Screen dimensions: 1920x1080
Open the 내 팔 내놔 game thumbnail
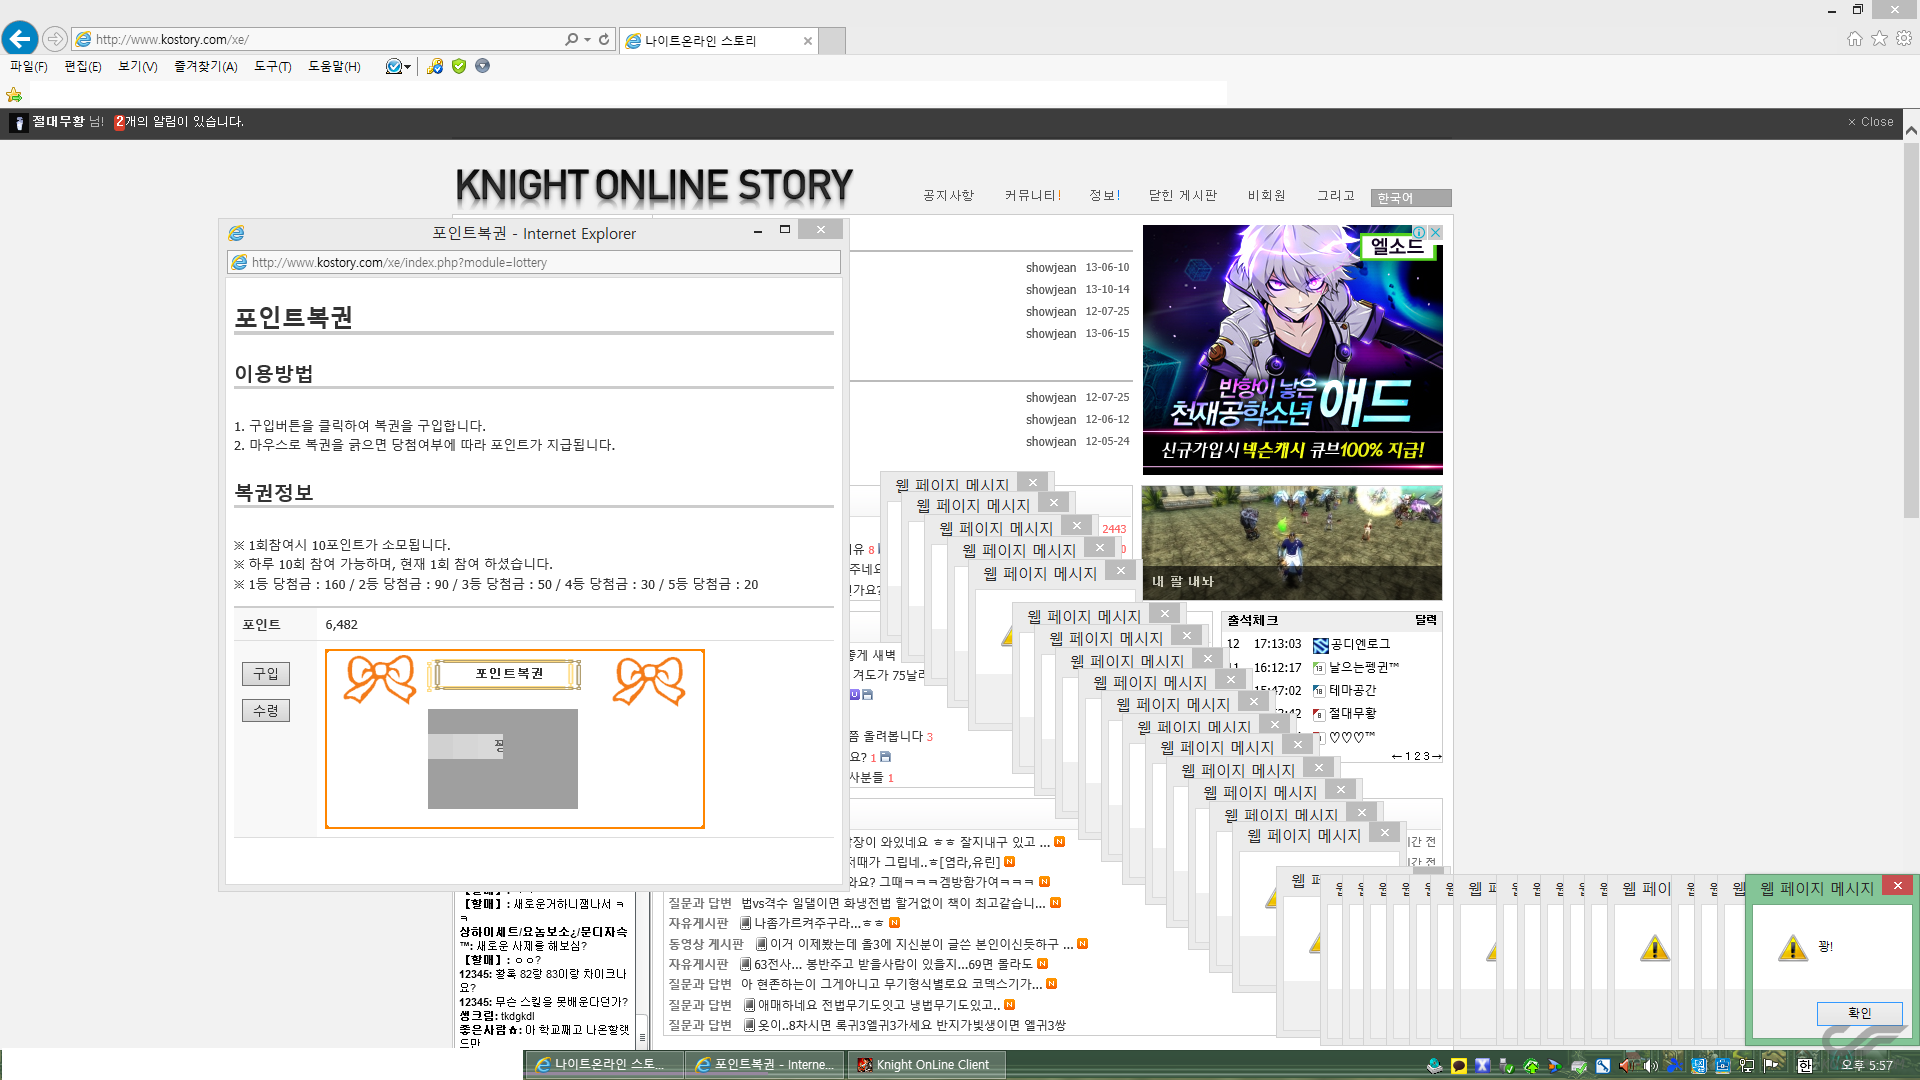click(x=1292, y=543)
